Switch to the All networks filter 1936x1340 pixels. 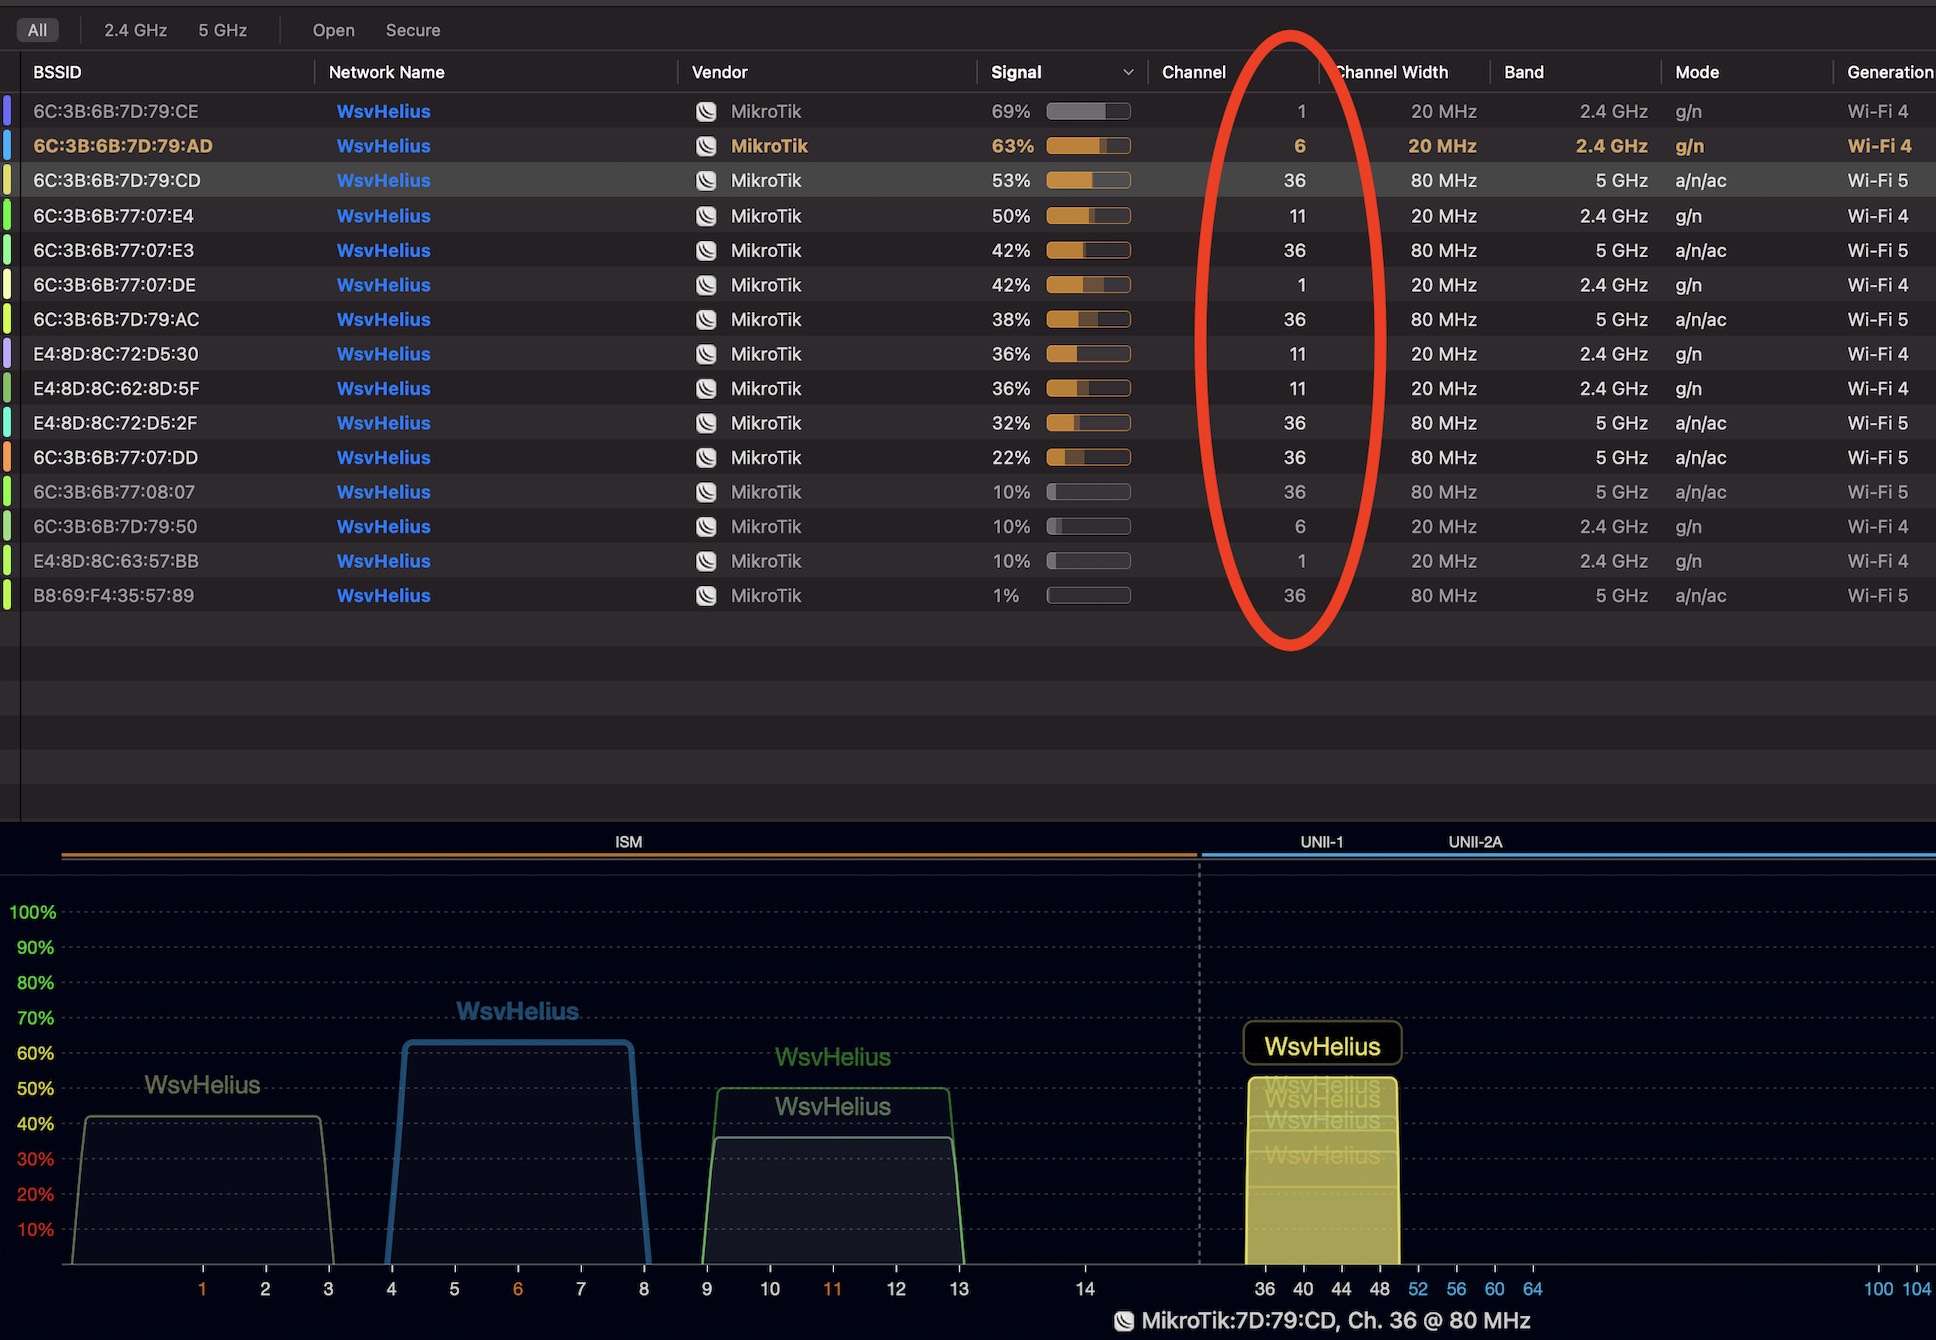37,29
